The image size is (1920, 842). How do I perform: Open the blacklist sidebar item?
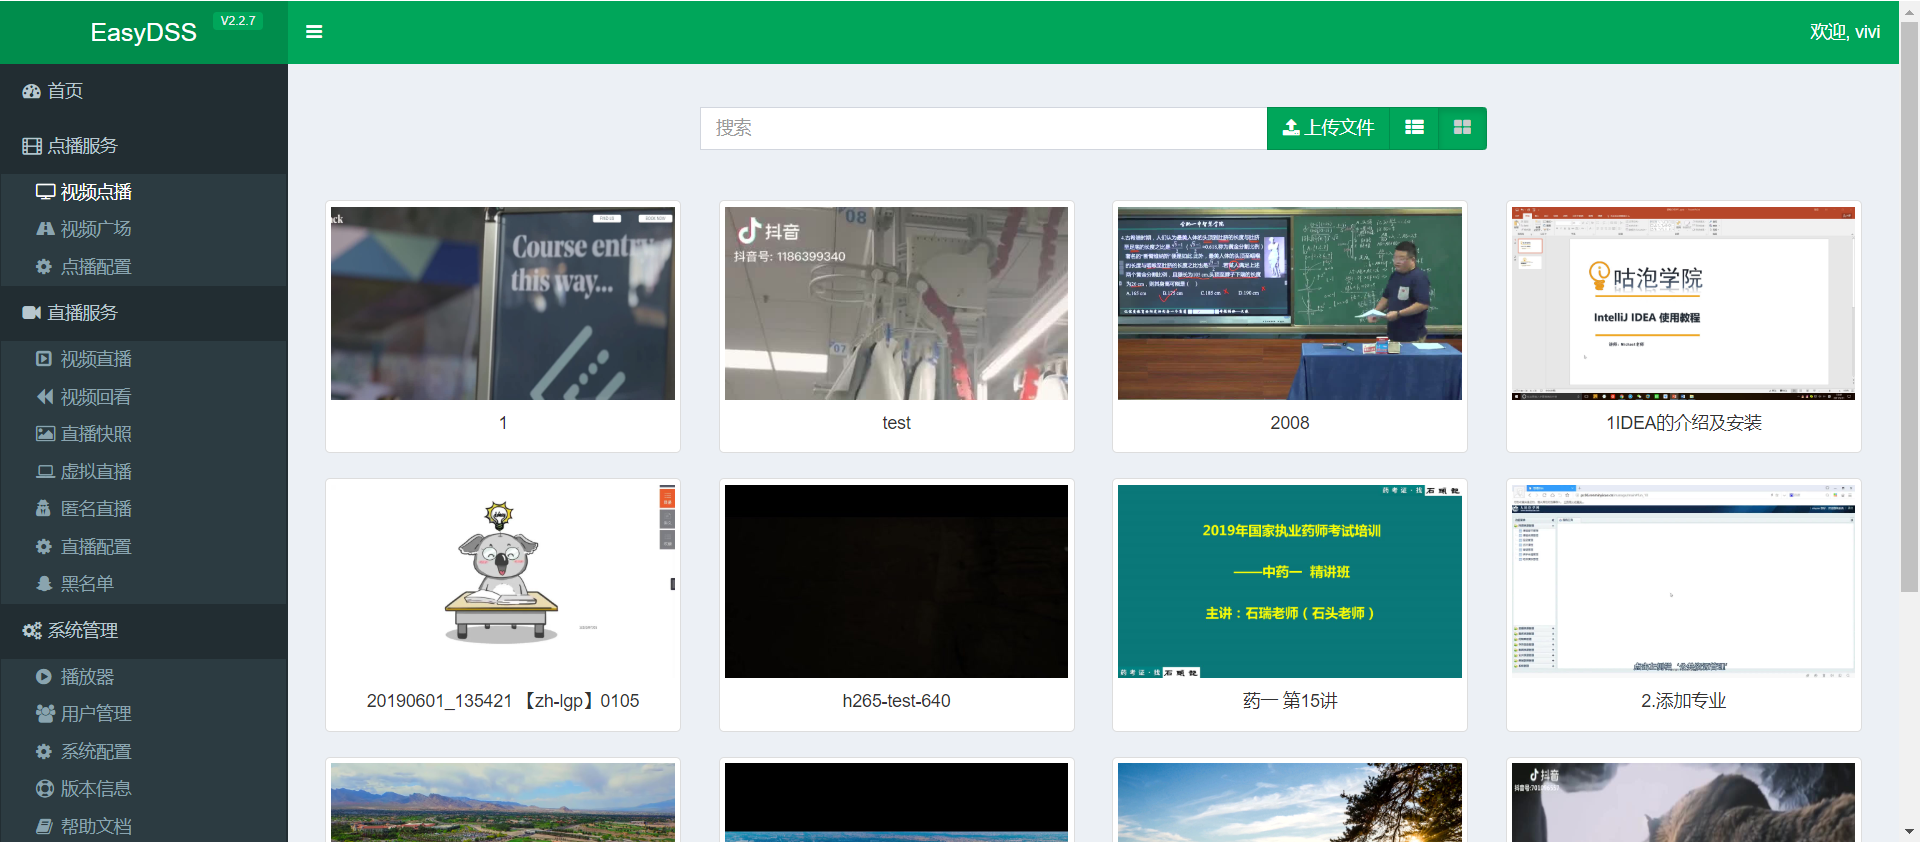pyautogui.click(x=87, y=584)
